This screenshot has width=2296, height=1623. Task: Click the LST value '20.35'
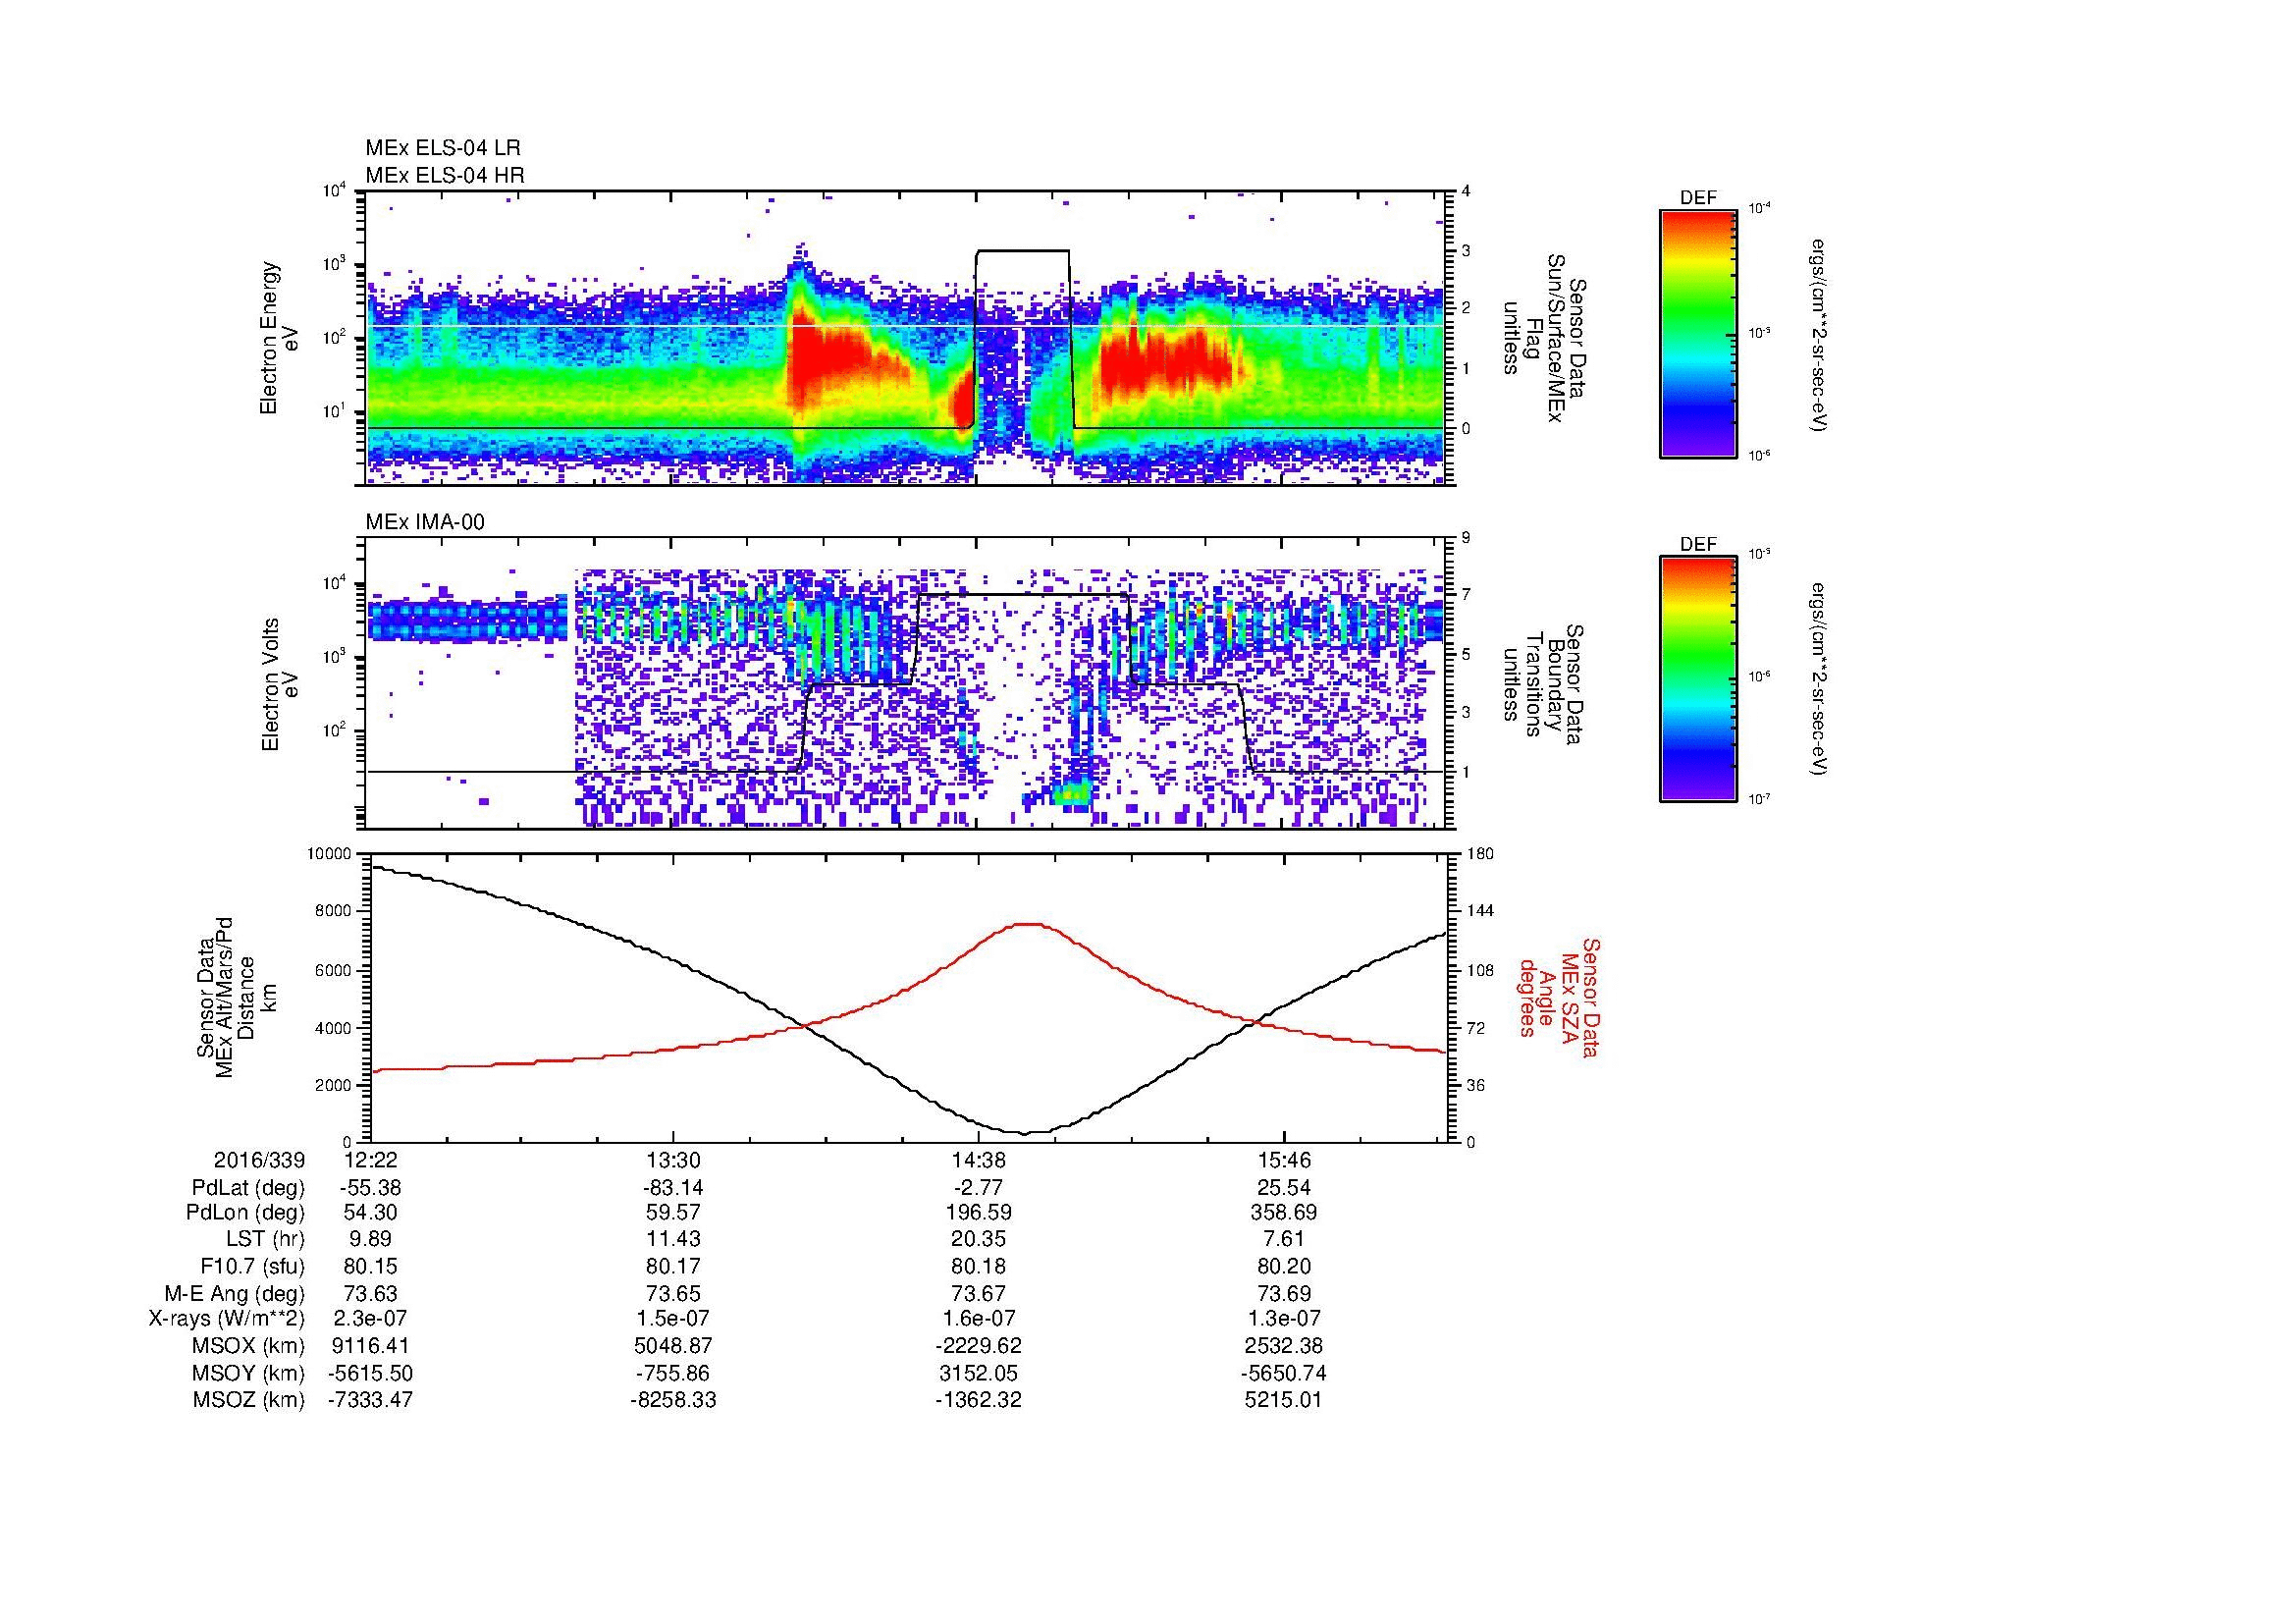point(979,1239)
